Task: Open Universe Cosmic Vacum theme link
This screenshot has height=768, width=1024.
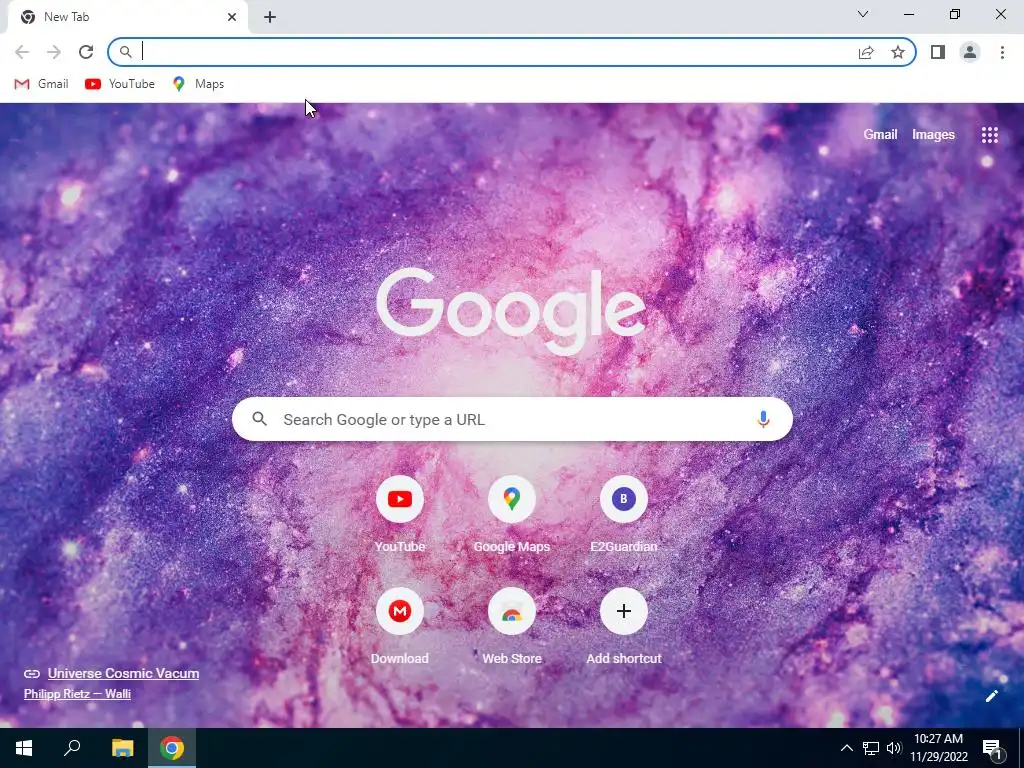Action: (x=123, y=673)
